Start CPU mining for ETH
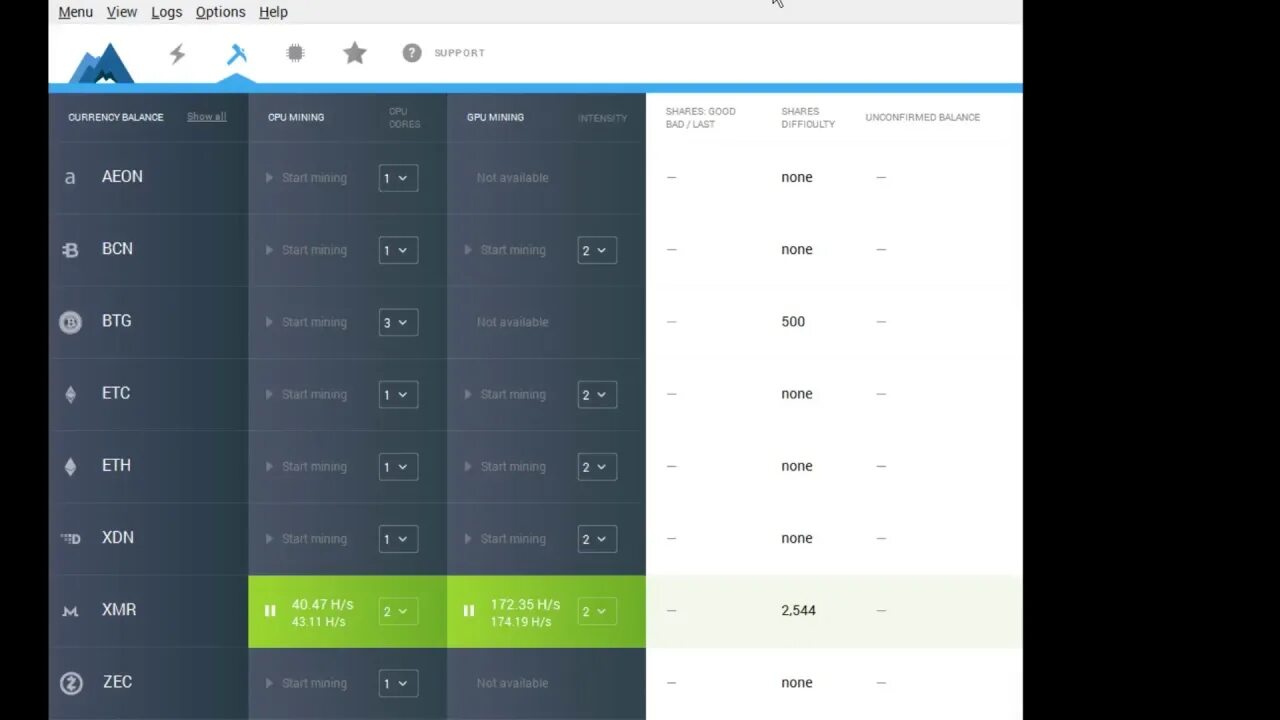 (x=306, y=466)
